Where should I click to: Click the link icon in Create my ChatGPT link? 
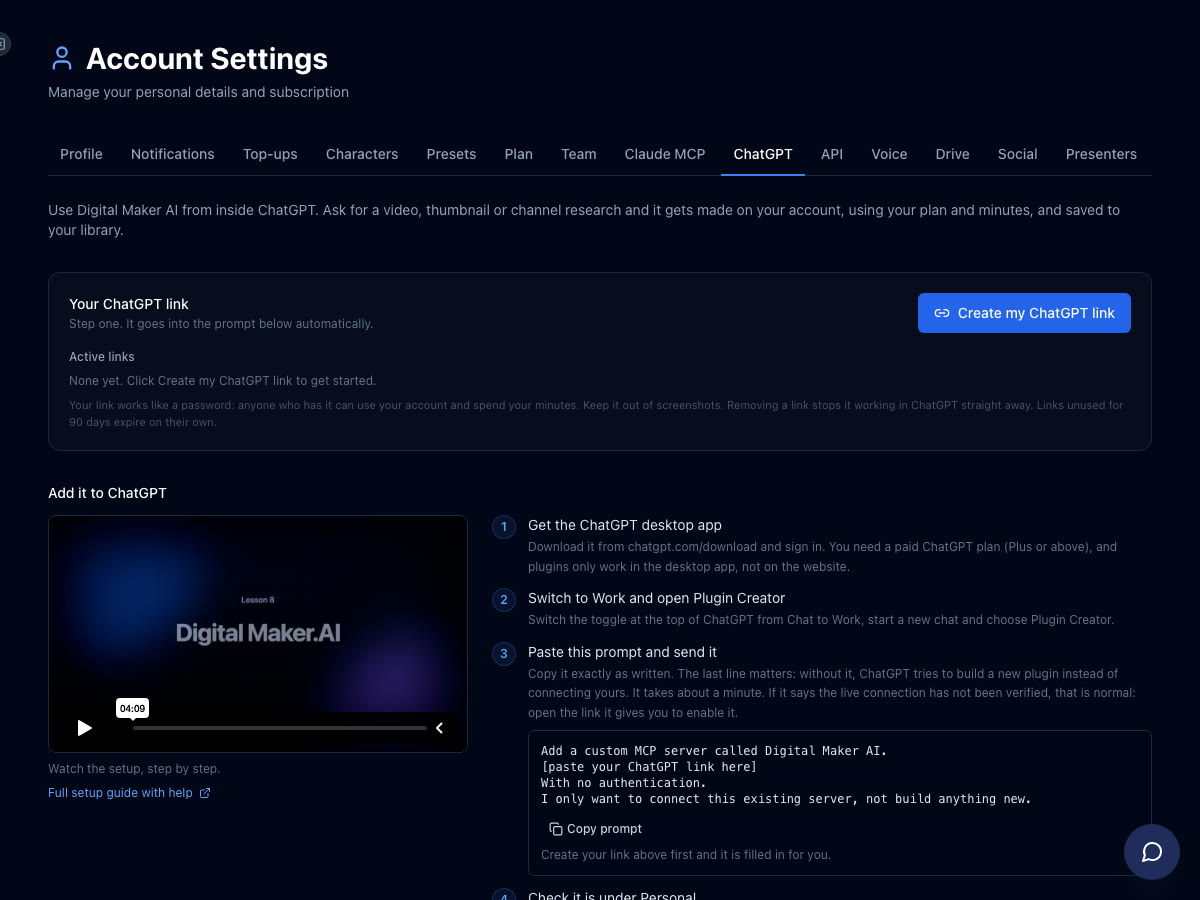(x=942, y=313)
